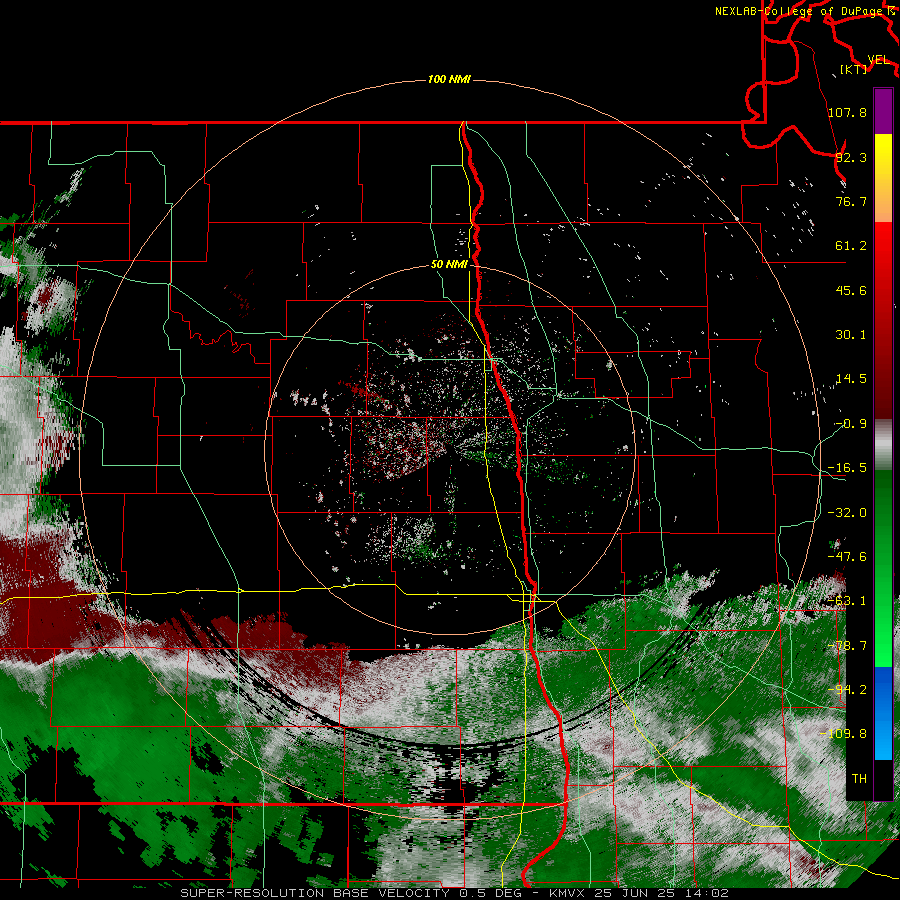This screenshot has width=900, height=900.
Task: Click the -47.6 velocity scale value
Action: 847,557
